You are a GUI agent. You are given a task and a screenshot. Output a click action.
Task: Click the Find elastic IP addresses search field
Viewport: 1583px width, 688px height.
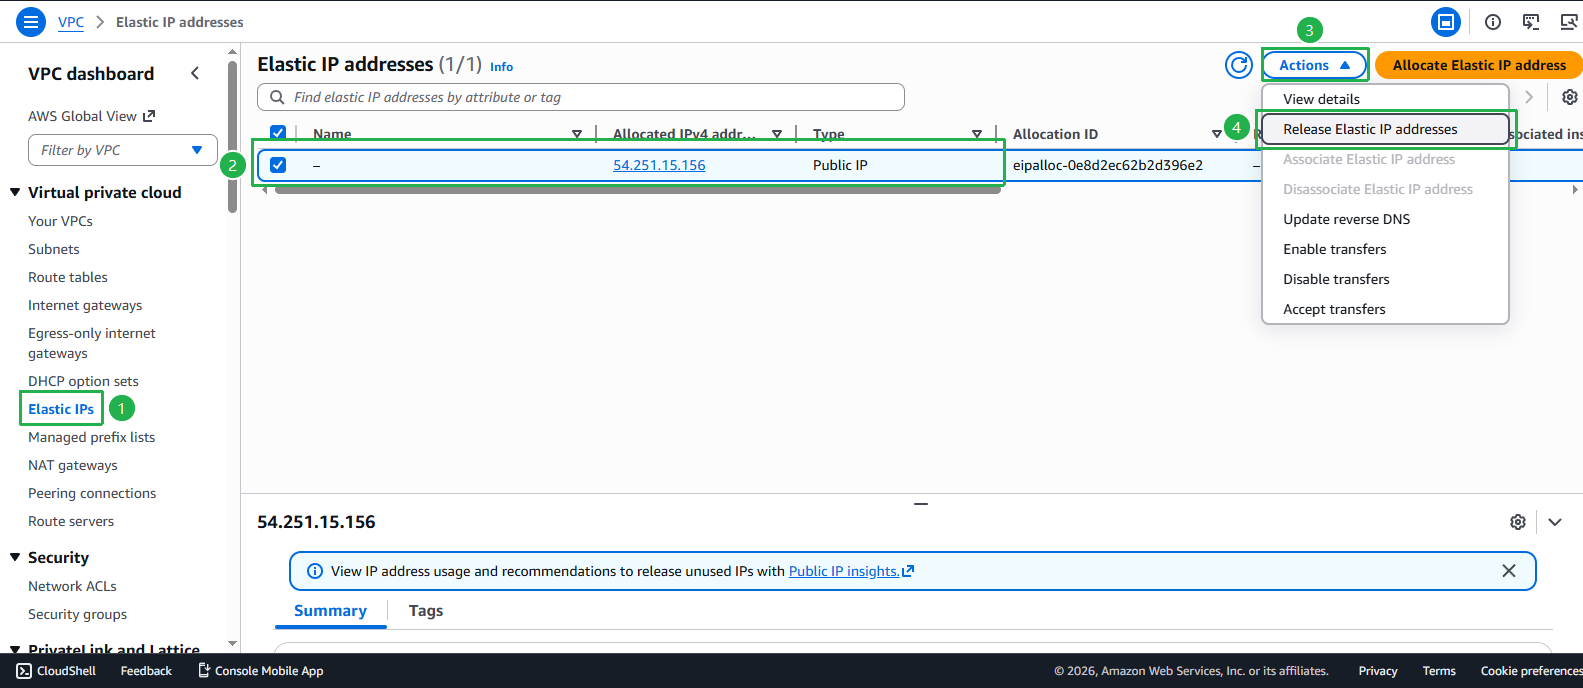click(x=581, y=97)
